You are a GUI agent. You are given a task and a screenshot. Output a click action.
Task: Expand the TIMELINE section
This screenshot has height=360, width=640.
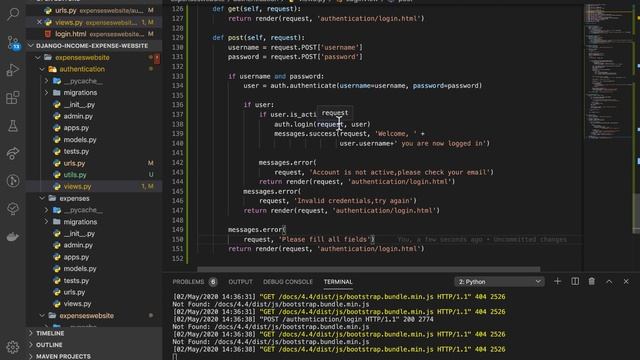(x=94, y=333)
